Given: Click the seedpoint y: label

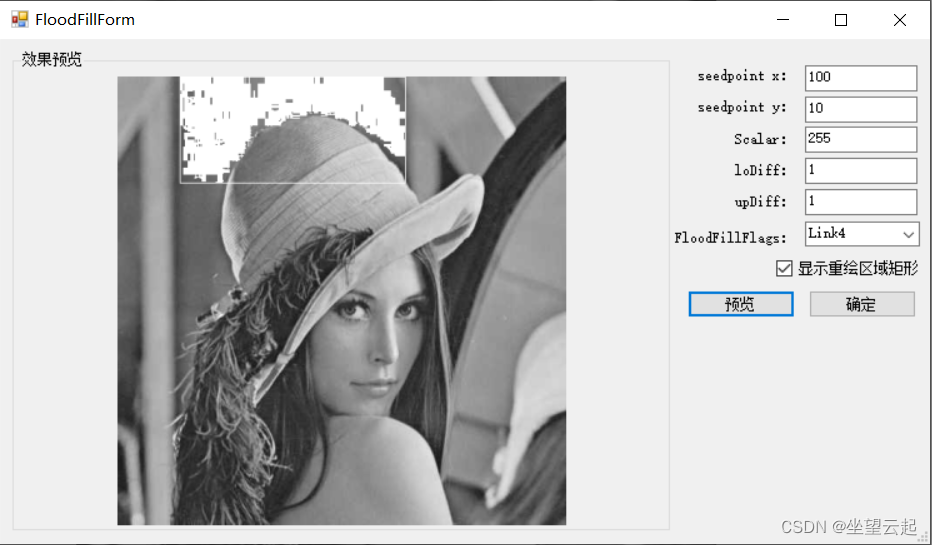Looking at the screenshot, I should click(742, 108).
